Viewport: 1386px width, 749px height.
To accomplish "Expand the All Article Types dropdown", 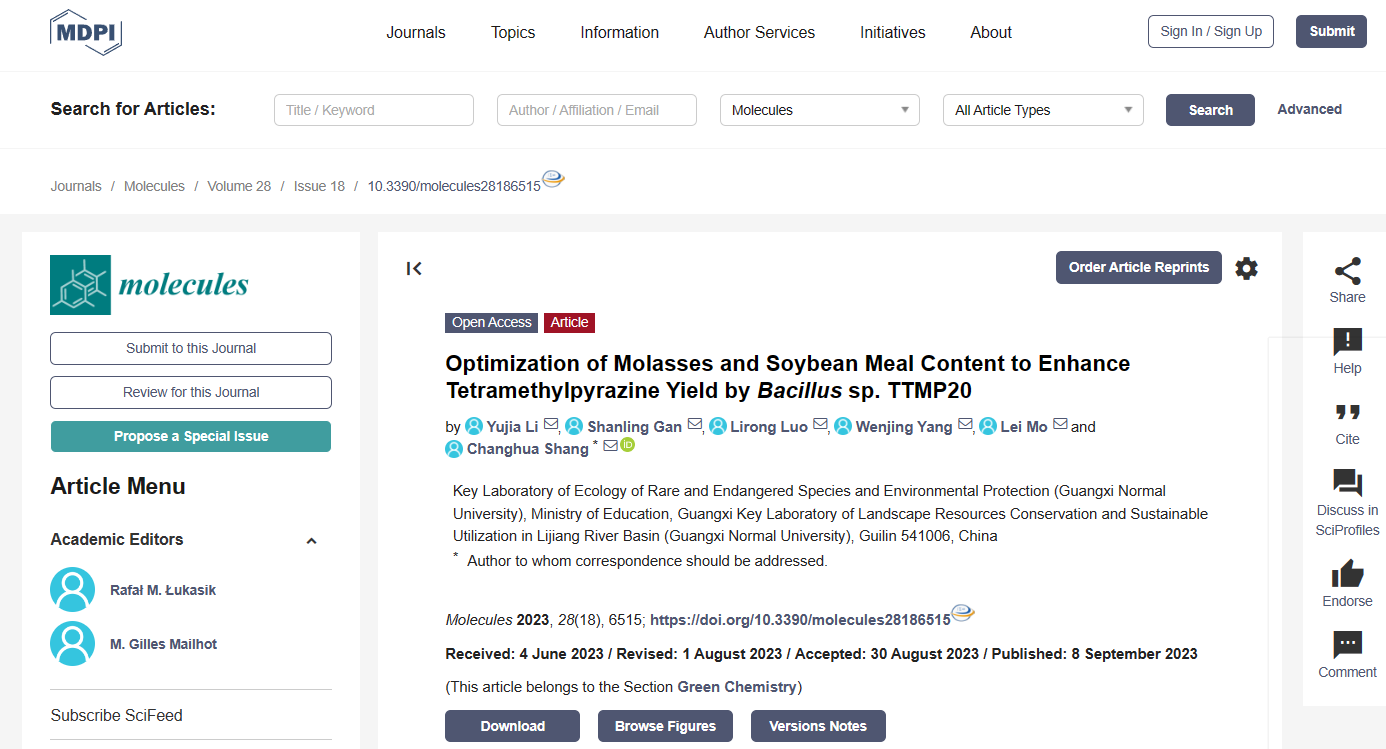I will [1042, 110].
